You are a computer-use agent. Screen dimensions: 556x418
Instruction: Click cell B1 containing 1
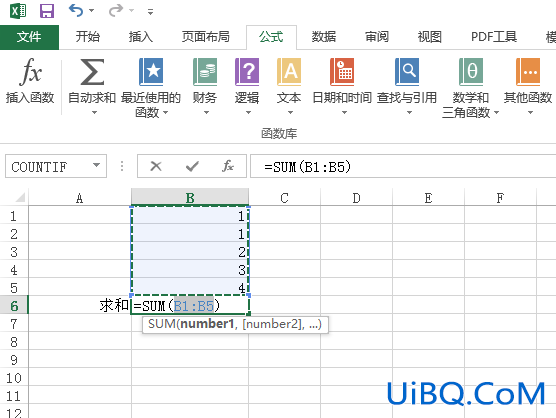pyautogui.click(x=190, y=216)
